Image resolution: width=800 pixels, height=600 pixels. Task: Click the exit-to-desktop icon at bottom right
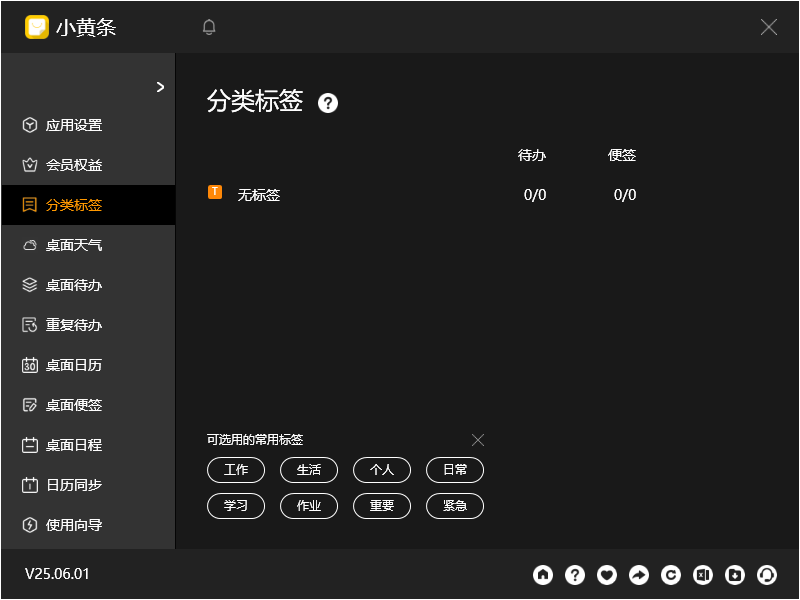703,575
